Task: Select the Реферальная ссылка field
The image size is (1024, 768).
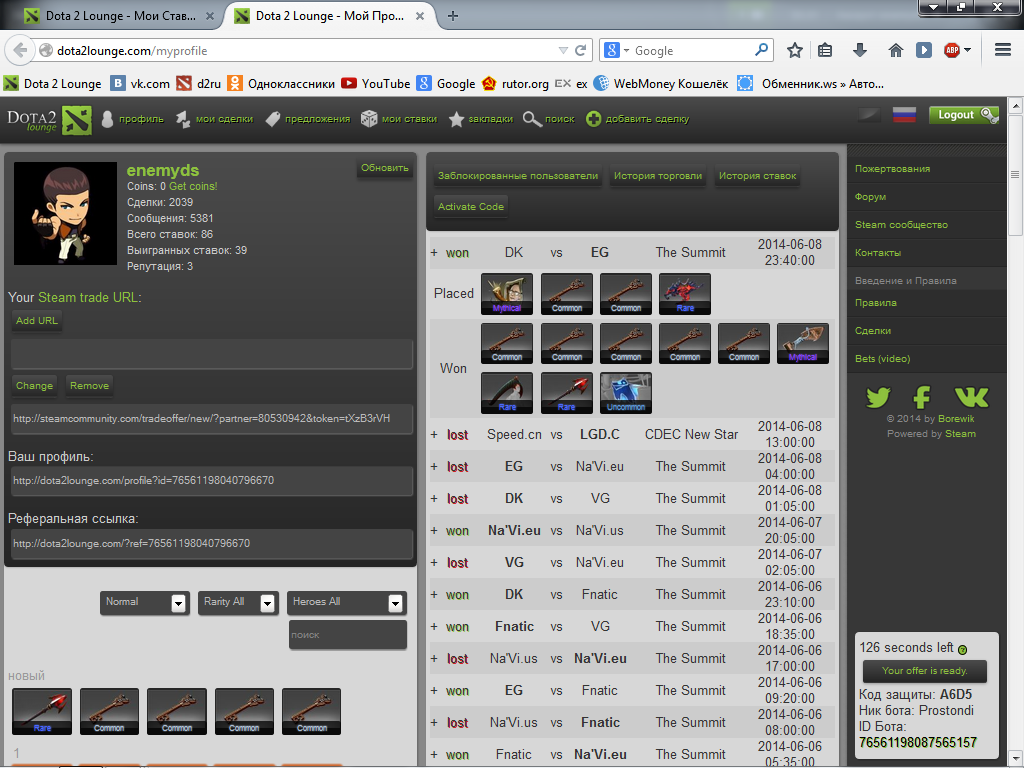Action: (212, 543)
